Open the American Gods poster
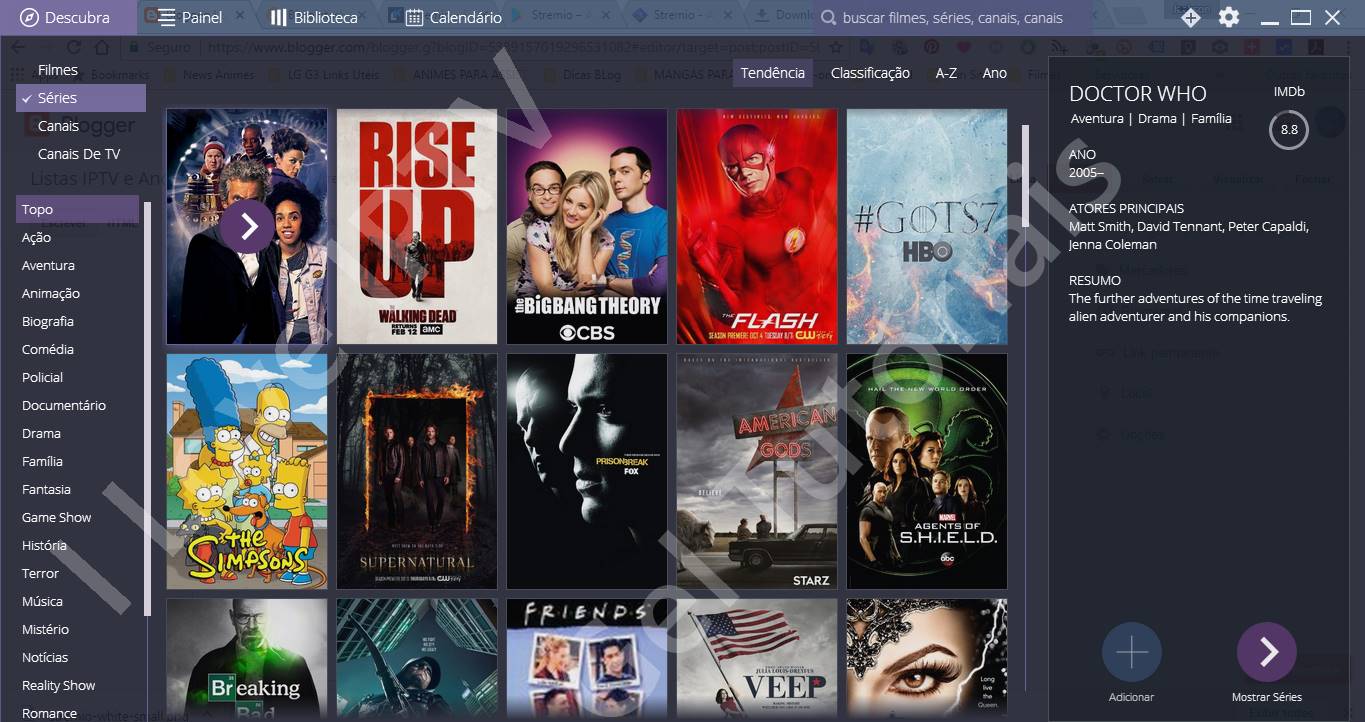 (x=757, y=471)
